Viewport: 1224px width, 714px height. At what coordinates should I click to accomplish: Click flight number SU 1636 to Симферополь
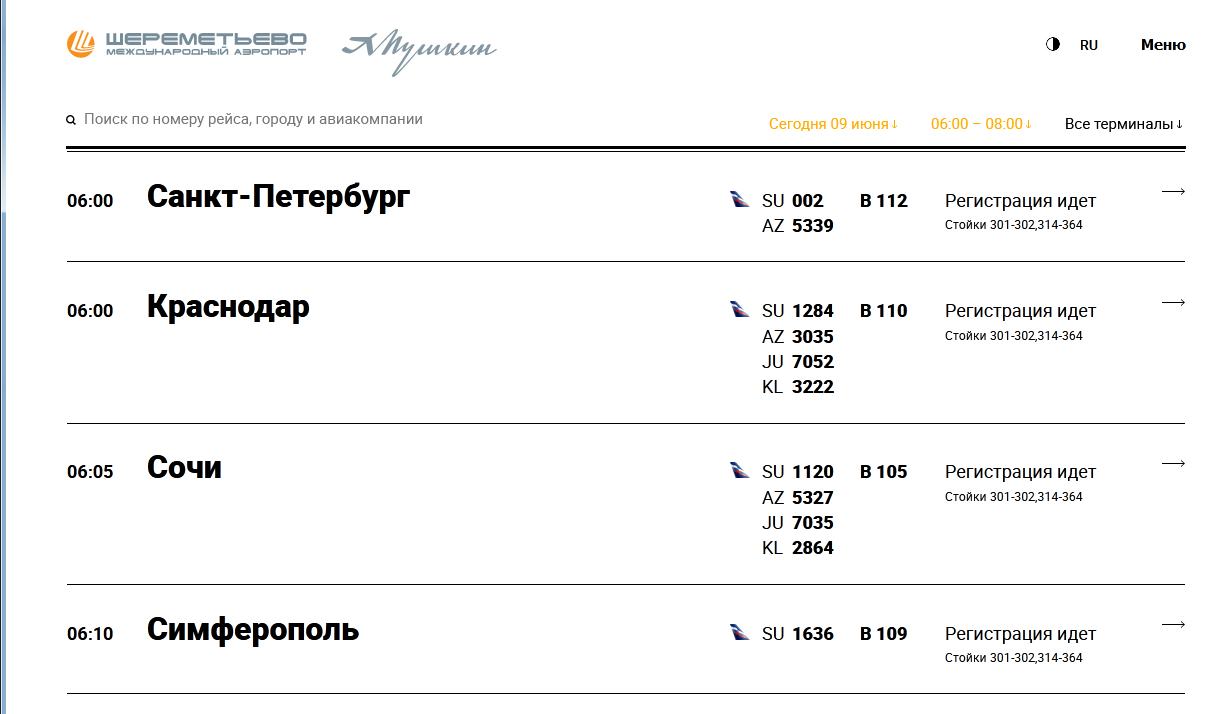(797, 634)
